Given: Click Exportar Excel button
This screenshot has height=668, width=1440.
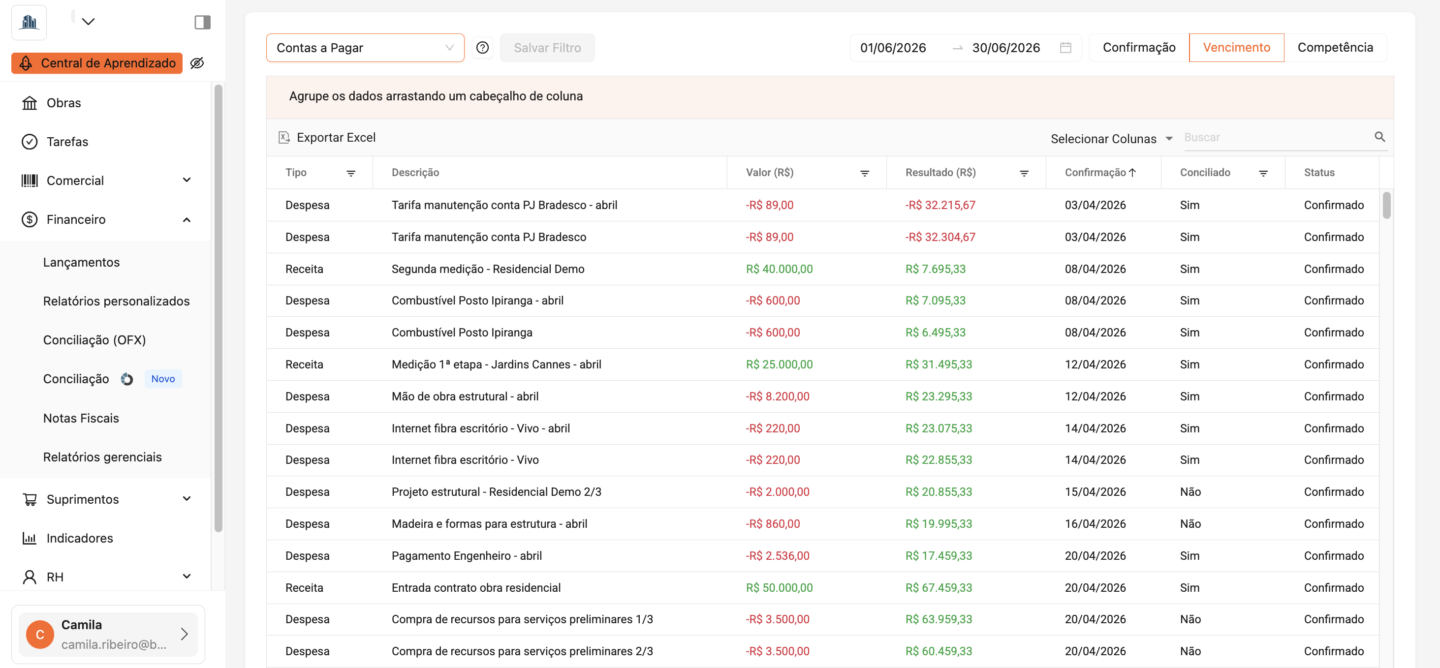Looking at the screenshot, I should pyautogui.click(x=327, y=138).
